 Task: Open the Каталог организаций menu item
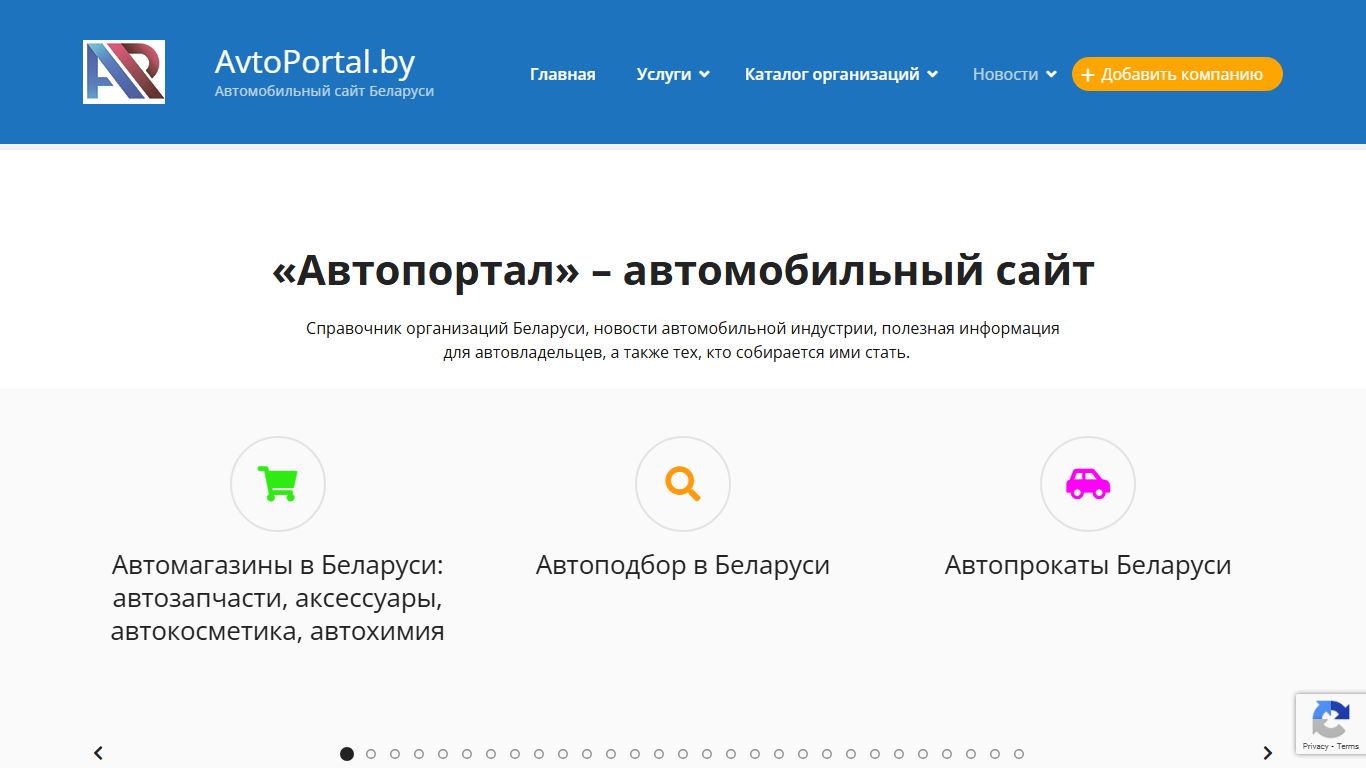(832, 74)
